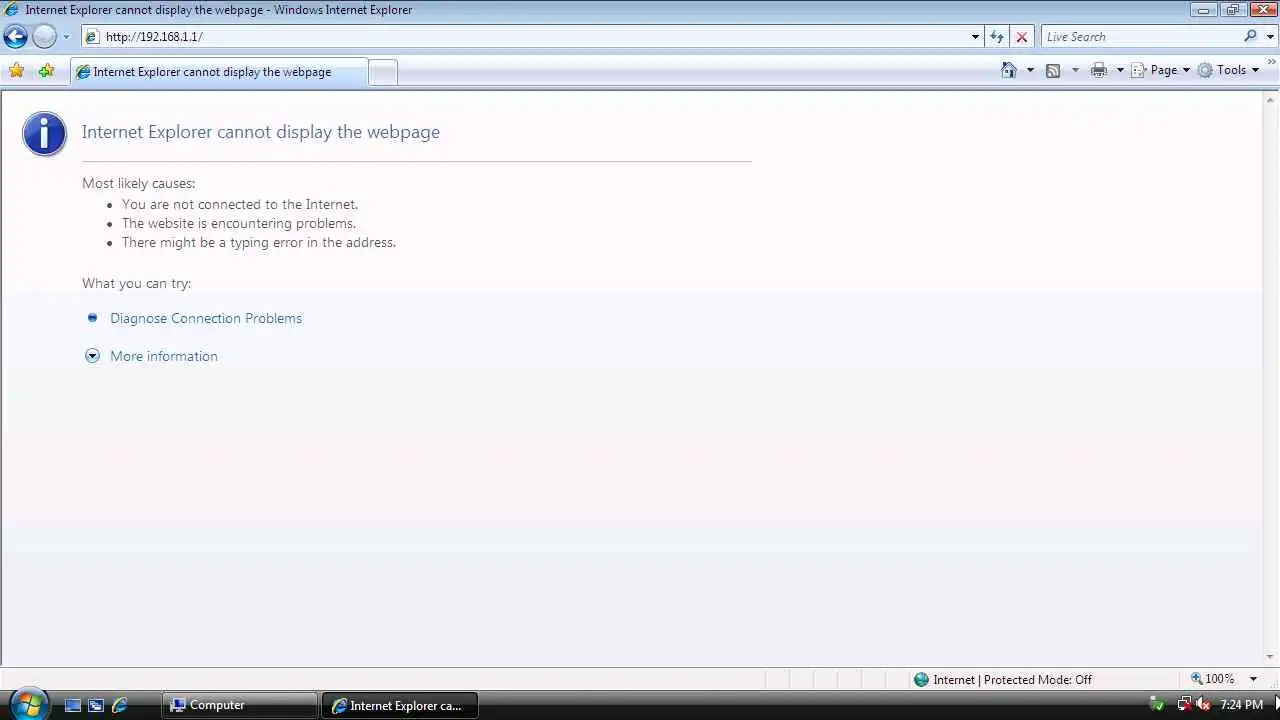Expand the More information section
Image resolution: width=1280 pixels, height=720 pixels.
point(163,356)
